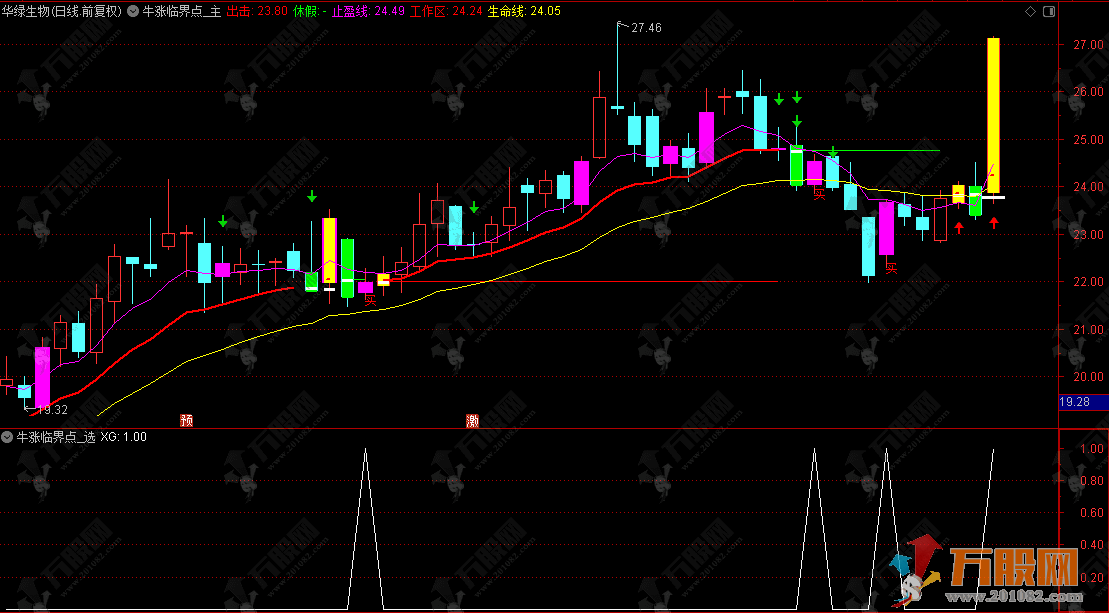The height and width of the screenshot is (613, 1109).
Task: Click the rightmost red up arrow signal
Action: coord(994,223)
